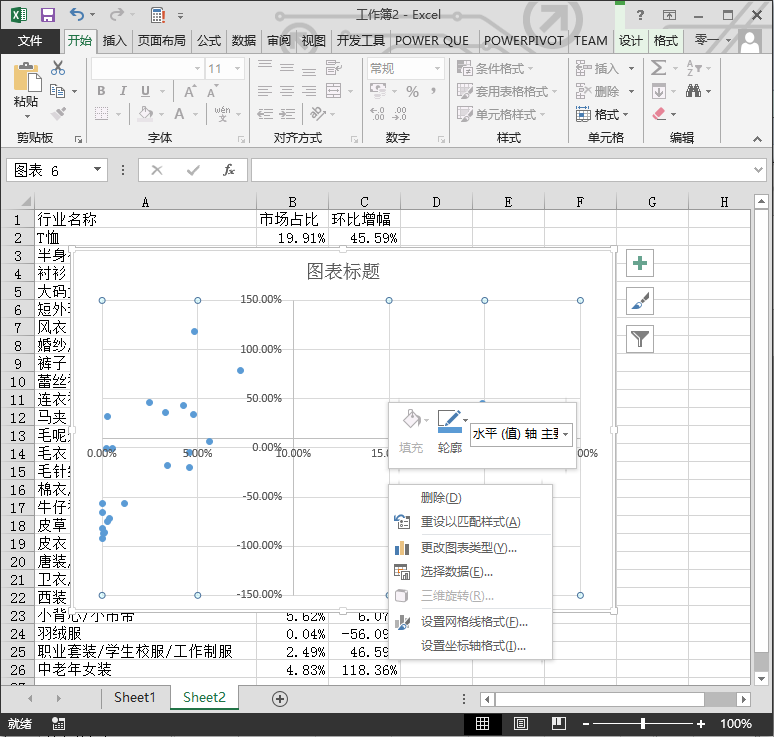Image resolution: width=774 pixels, height=737 pixels.
Task: Toggle Underline formatting
Action: point(145,91)
